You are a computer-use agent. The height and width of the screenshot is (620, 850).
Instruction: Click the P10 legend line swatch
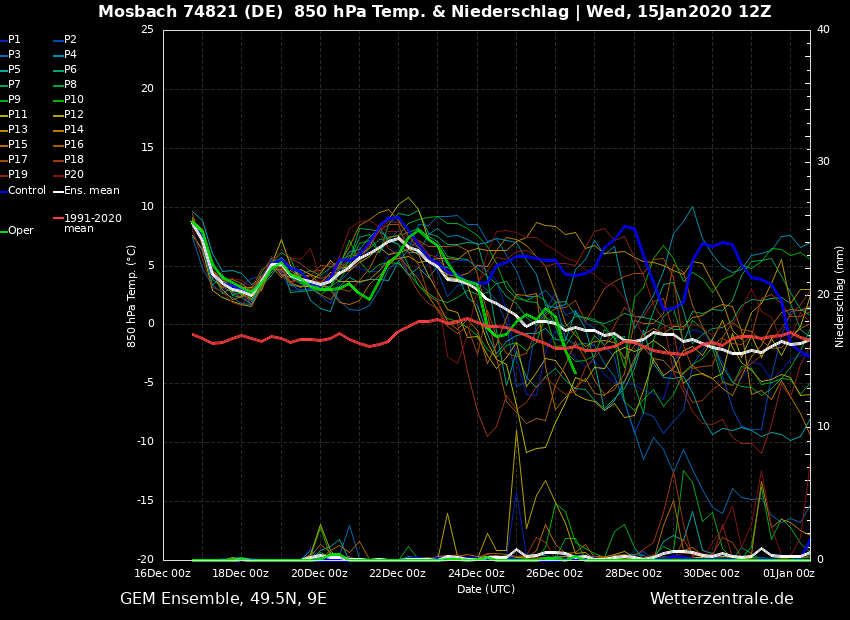tap(58, 100)
